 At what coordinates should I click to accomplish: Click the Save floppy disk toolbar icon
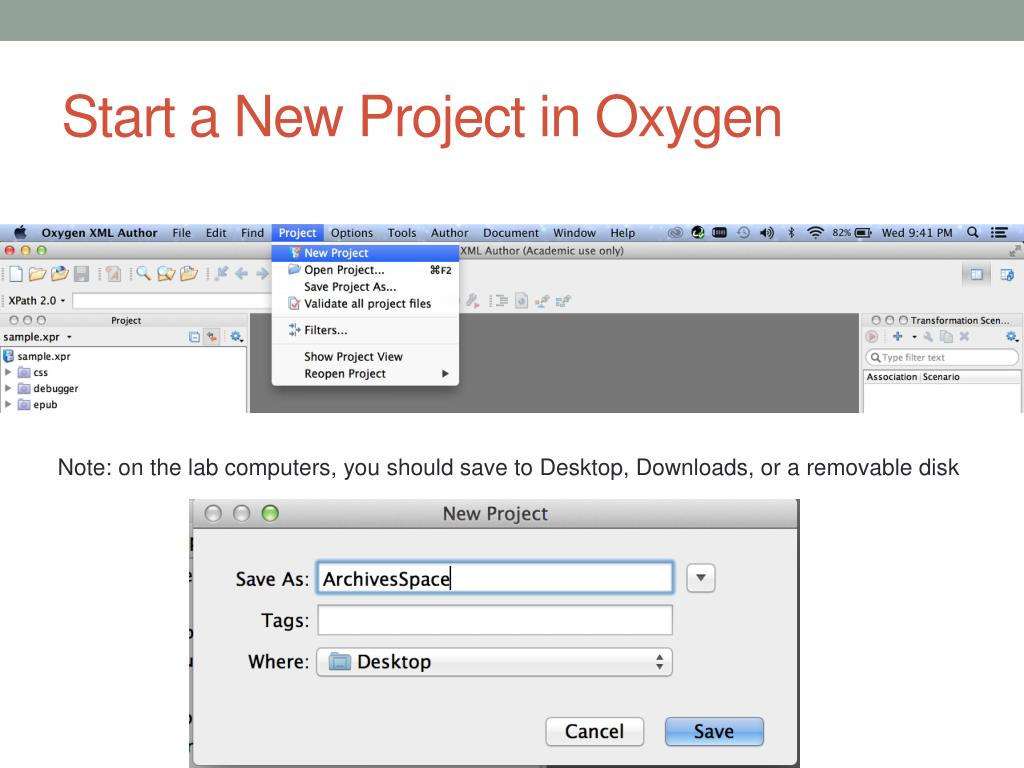81,274
